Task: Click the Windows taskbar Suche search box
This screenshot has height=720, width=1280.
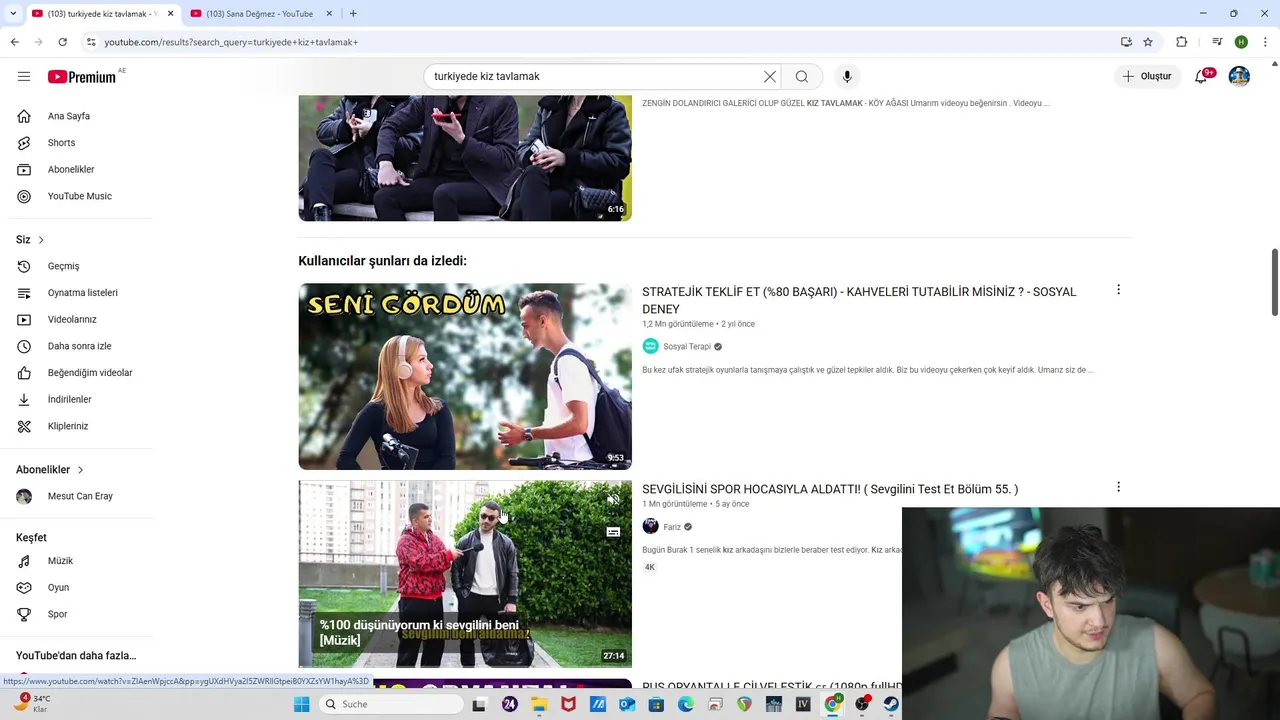Action: [x=392, y=704]
